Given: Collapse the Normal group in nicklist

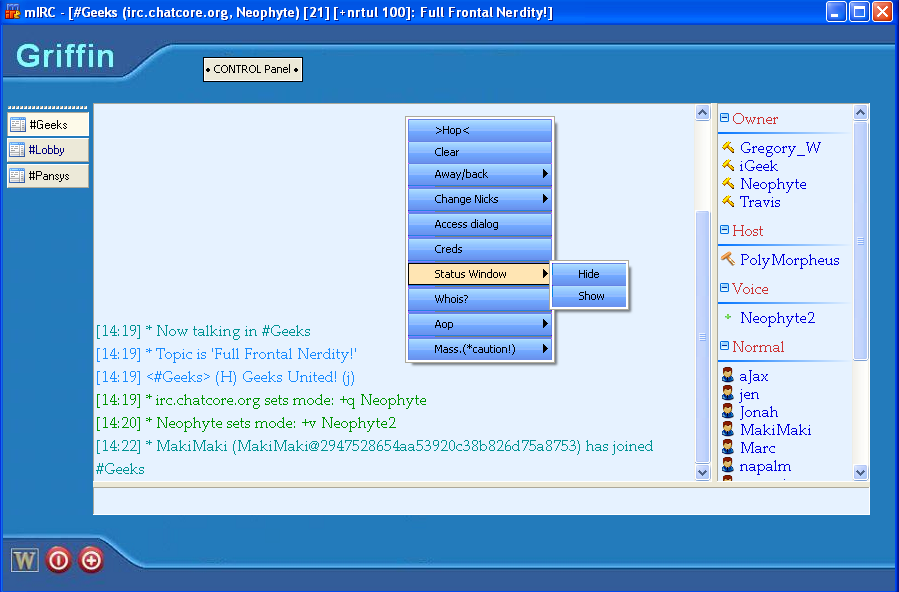Looking at the screenshot, I should pos(724,346).
